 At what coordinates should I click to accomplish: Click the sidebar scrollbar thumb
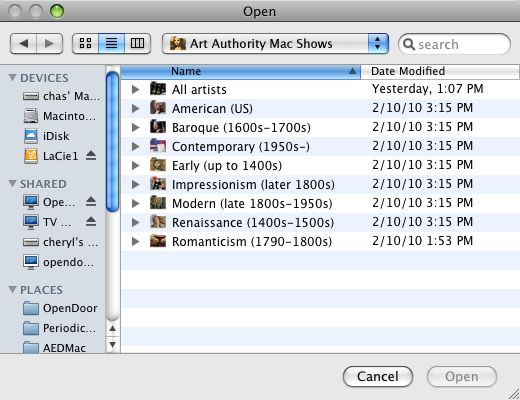(x=112, y=142)
